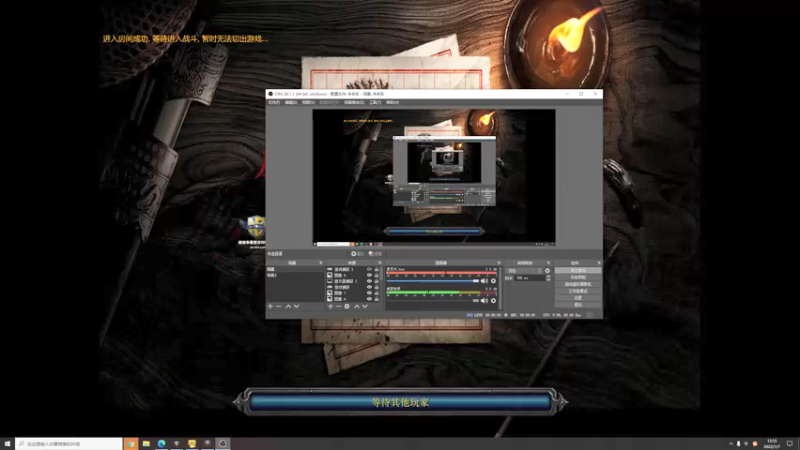
Task: Add a new source with the Sources plus icon
Action: pyautogui.click(x=331, y=306)
